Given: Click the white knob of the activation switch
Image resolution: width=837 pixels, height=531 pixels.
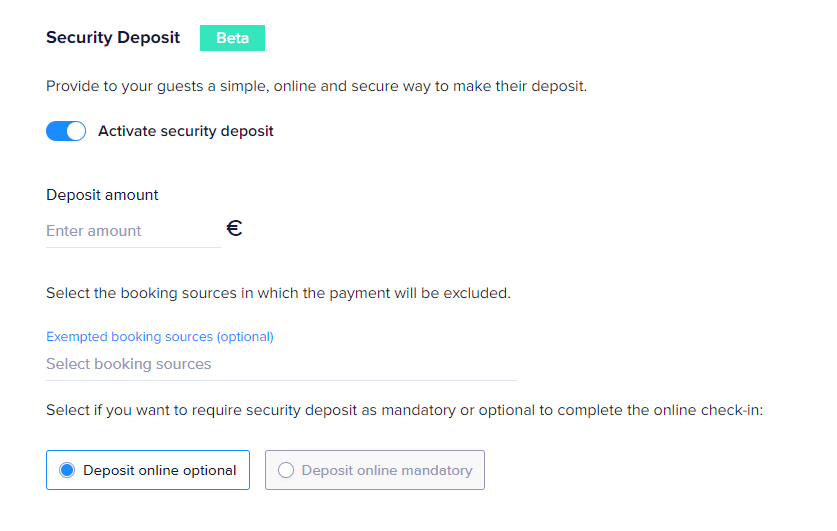Looking at the screenshot, I should [76, 131].
